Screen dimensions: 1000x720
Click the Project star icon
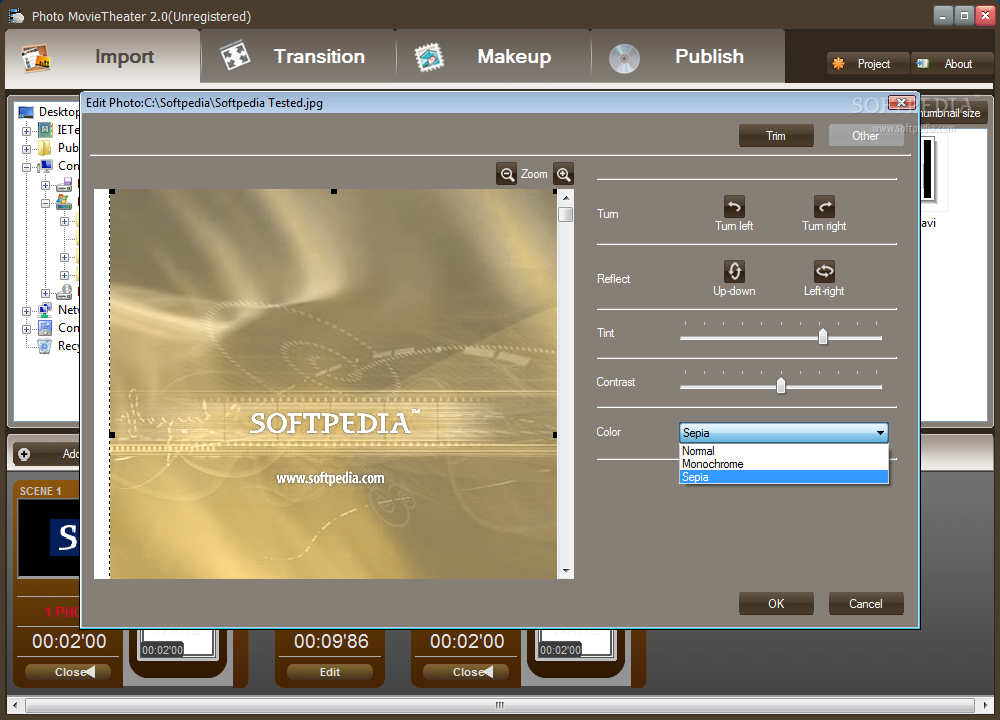pos(839,64)
